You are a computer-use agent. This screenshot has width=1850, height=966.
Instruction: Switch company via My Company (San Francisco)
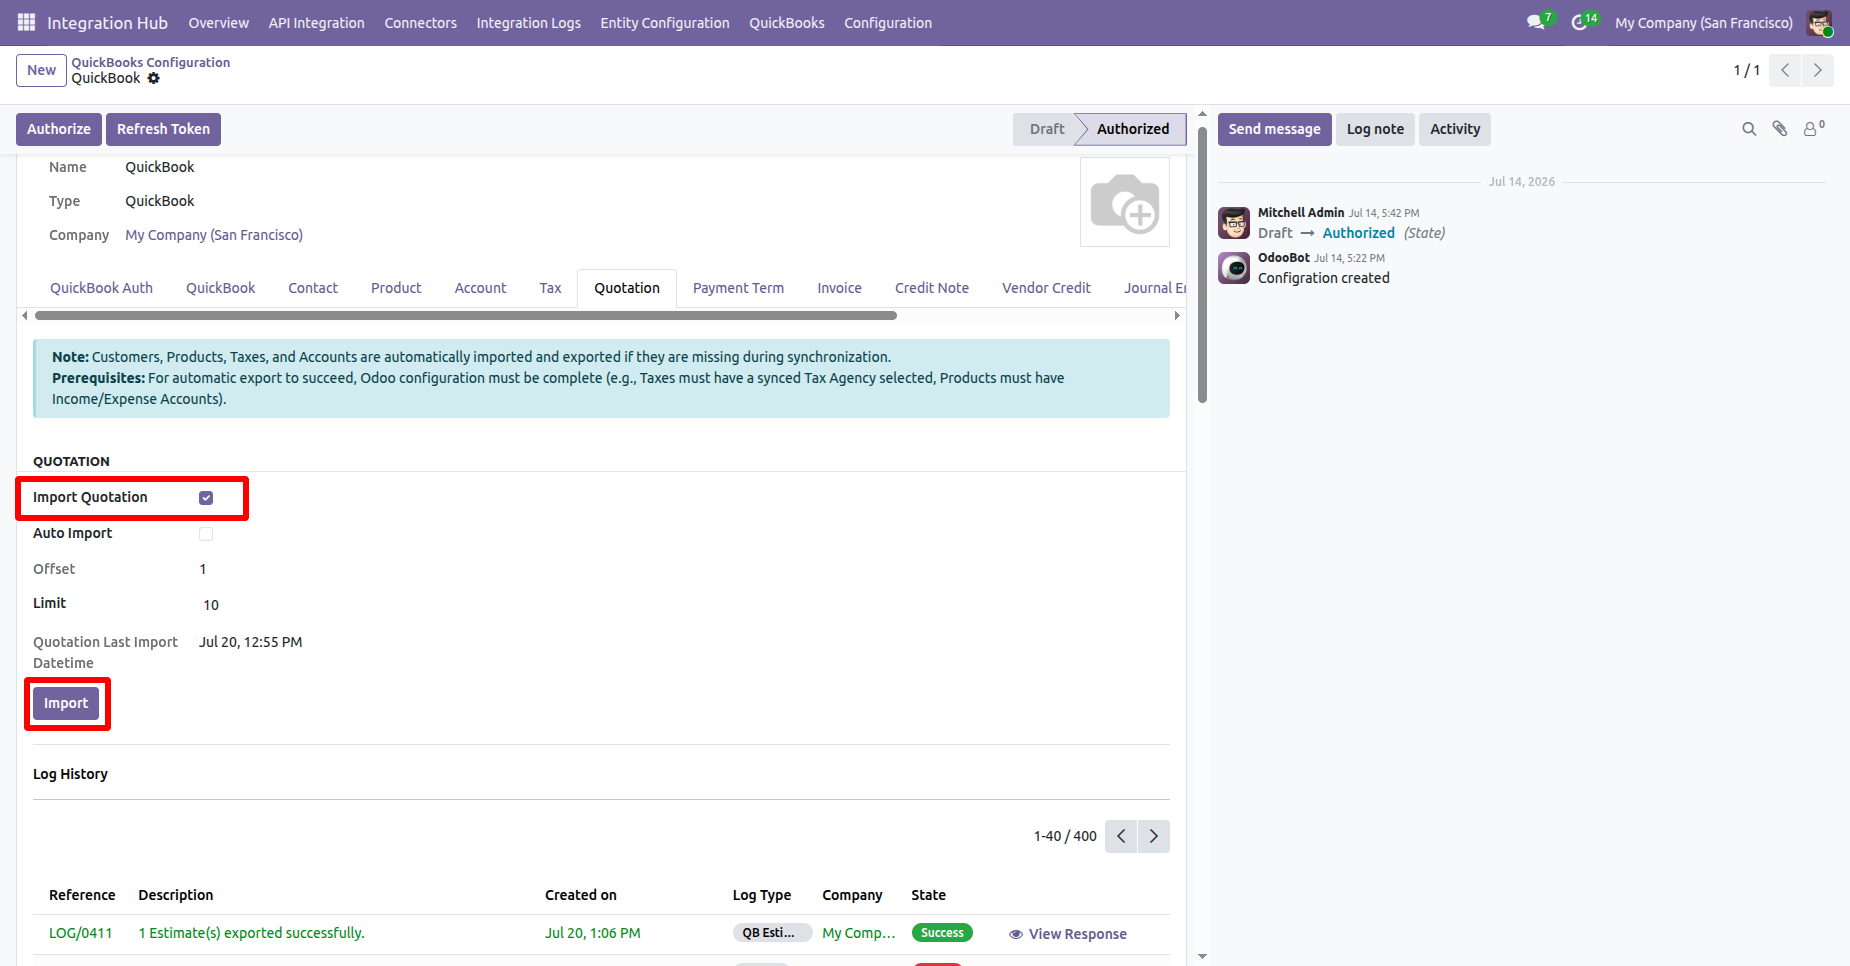[1703, 23]
